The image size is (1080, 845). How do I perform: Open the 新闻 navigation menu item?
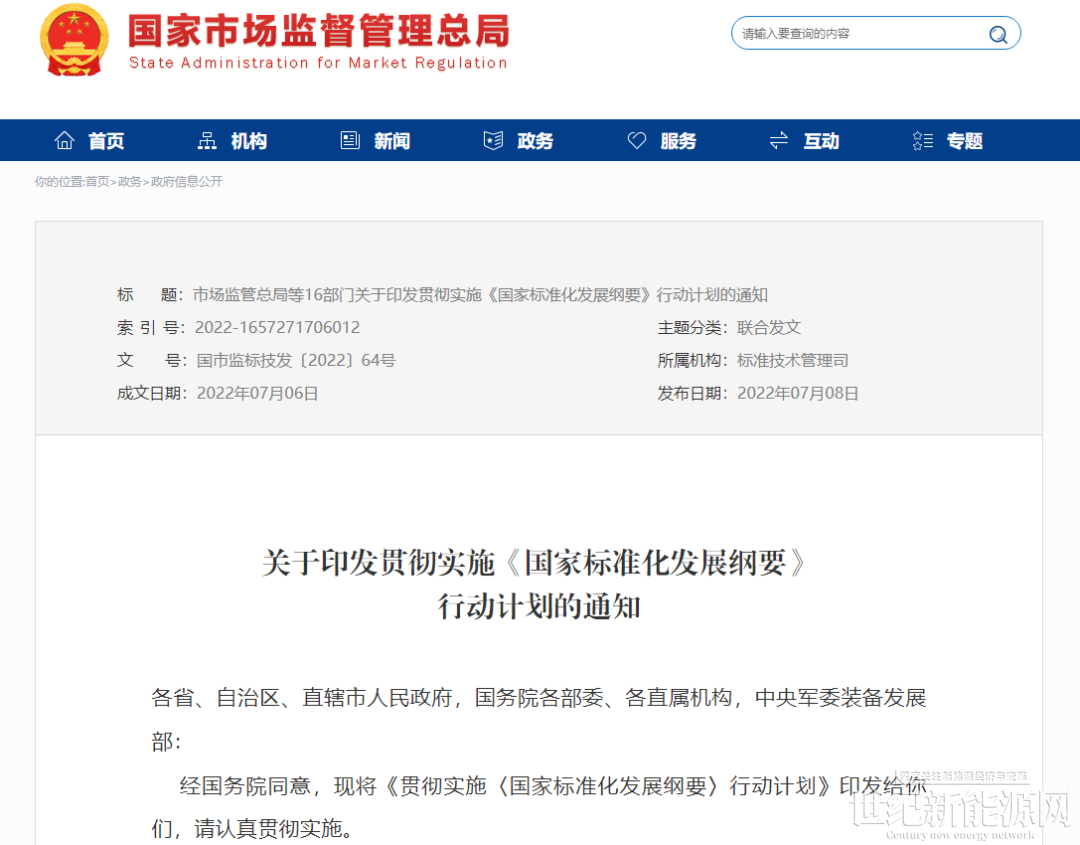point(392,141)
